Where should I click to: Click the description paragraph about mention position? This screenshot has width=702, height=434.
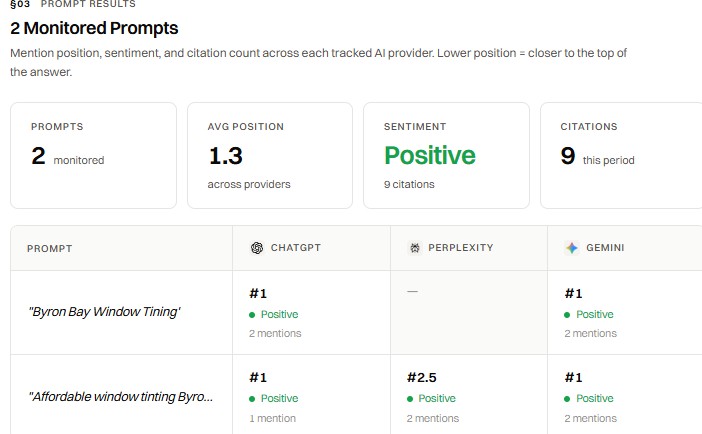click(318, 62)
